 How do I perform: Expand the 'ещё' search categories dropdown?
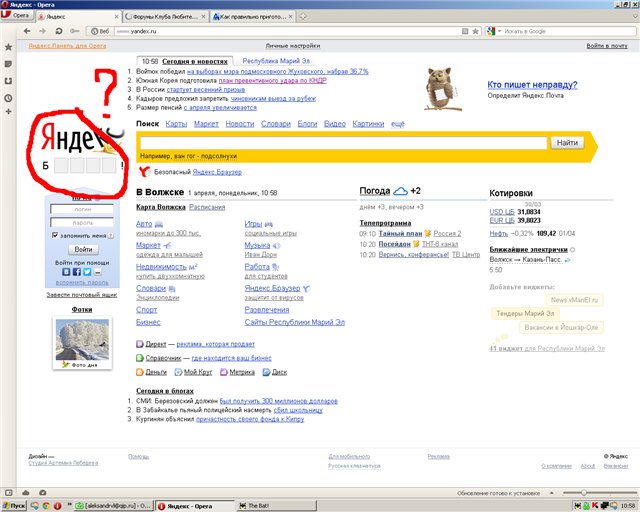click(x=398, y=123)
